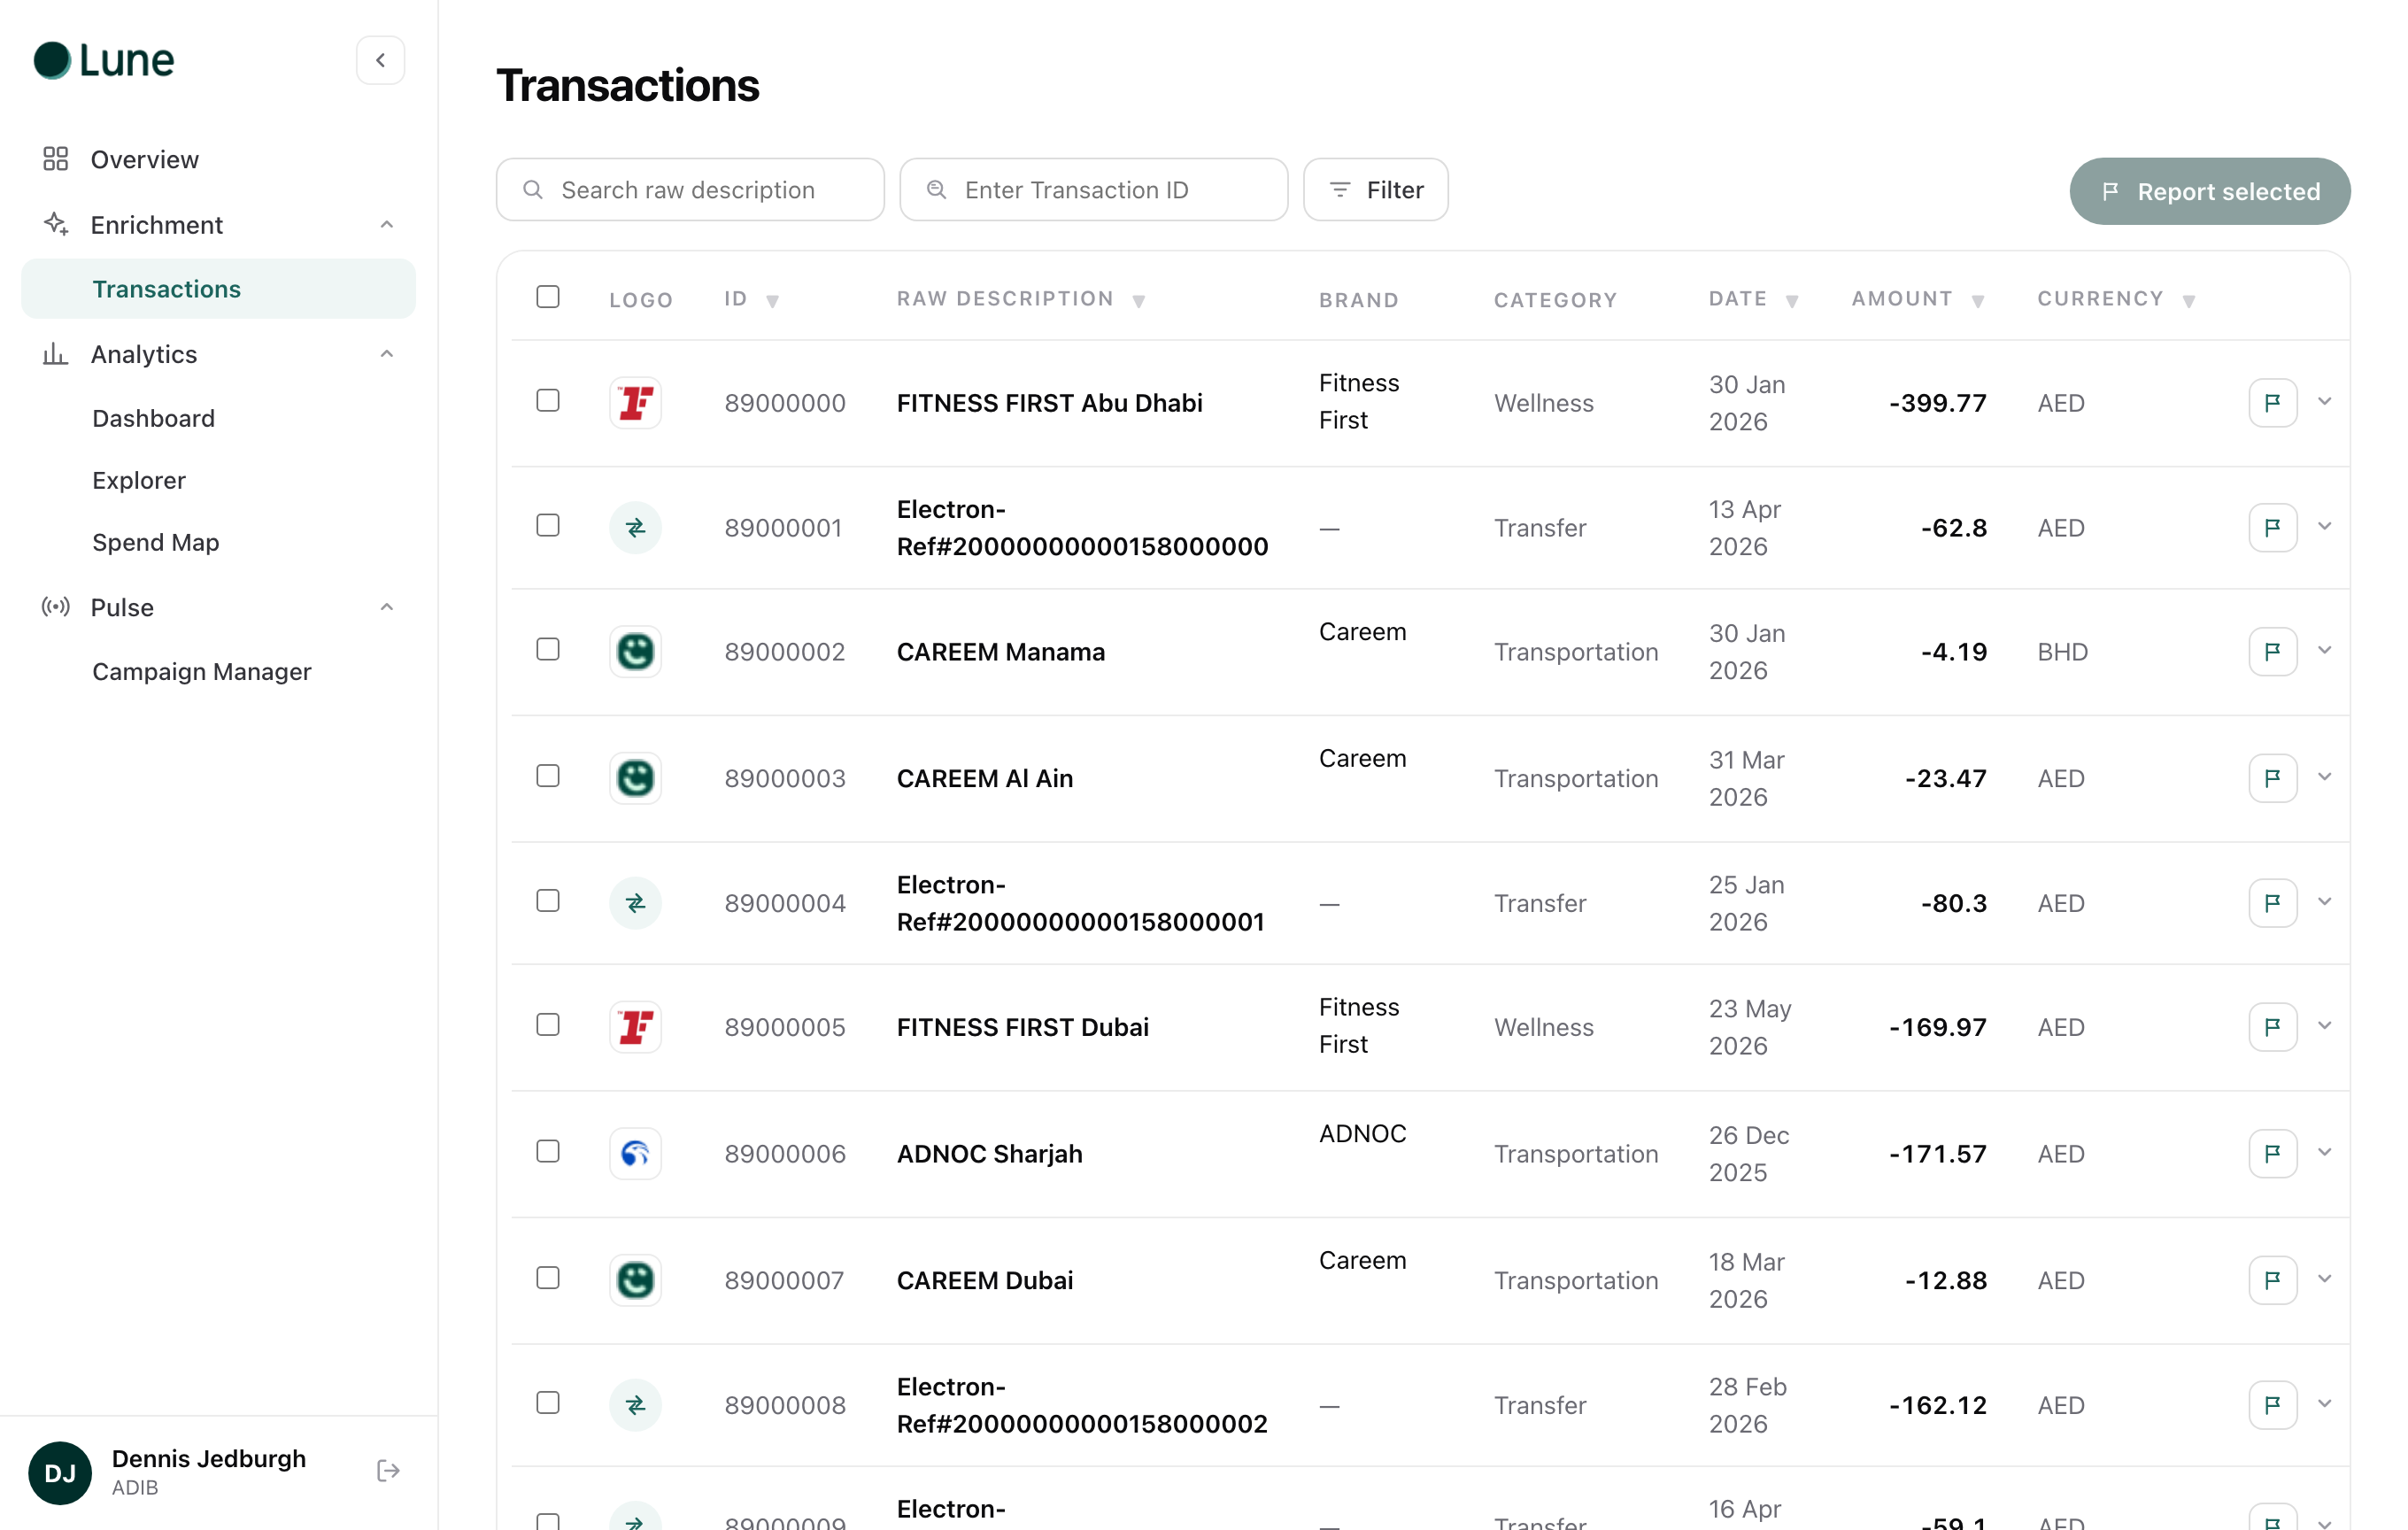Viewport: 2408px width, 1530px height.
Task: Flag transaction 89000008
Action: point(2272,1404)
